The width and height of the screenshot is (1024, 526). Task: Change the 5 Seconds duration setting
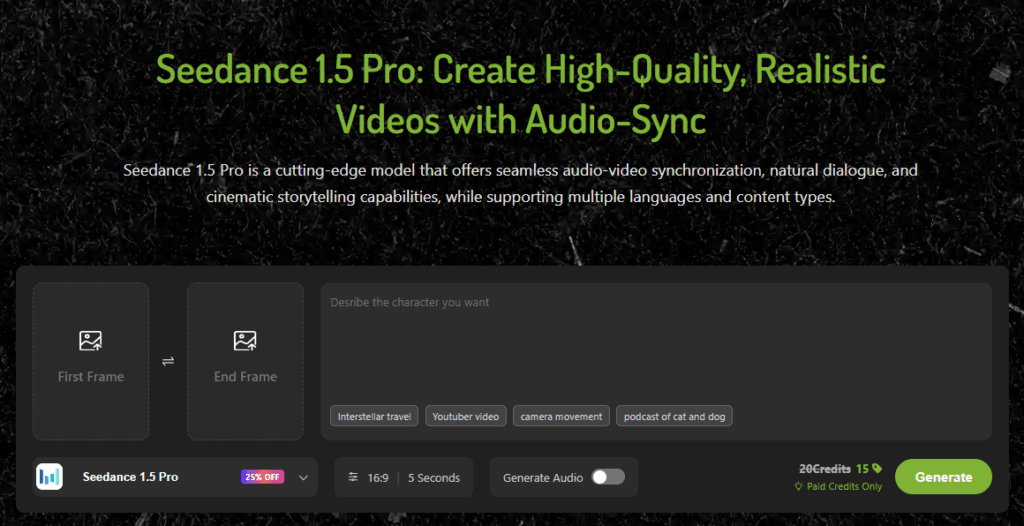click(433, 478)
